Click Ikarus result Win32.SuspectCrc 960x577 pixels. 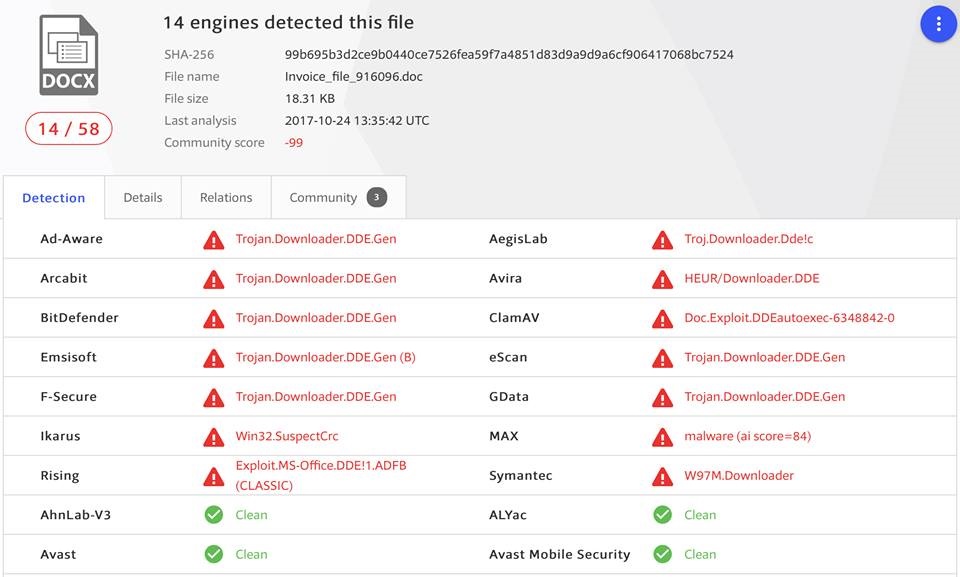click(x=287, y=436)
